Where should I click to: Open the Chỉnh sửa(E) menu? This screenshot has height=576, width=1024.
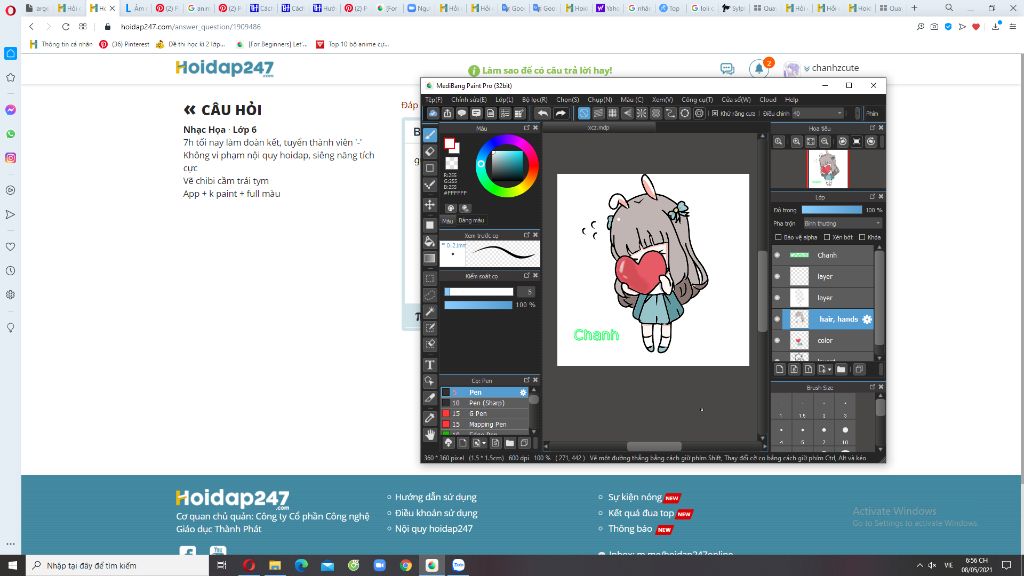pyautogui.click(x=468, y=100)
